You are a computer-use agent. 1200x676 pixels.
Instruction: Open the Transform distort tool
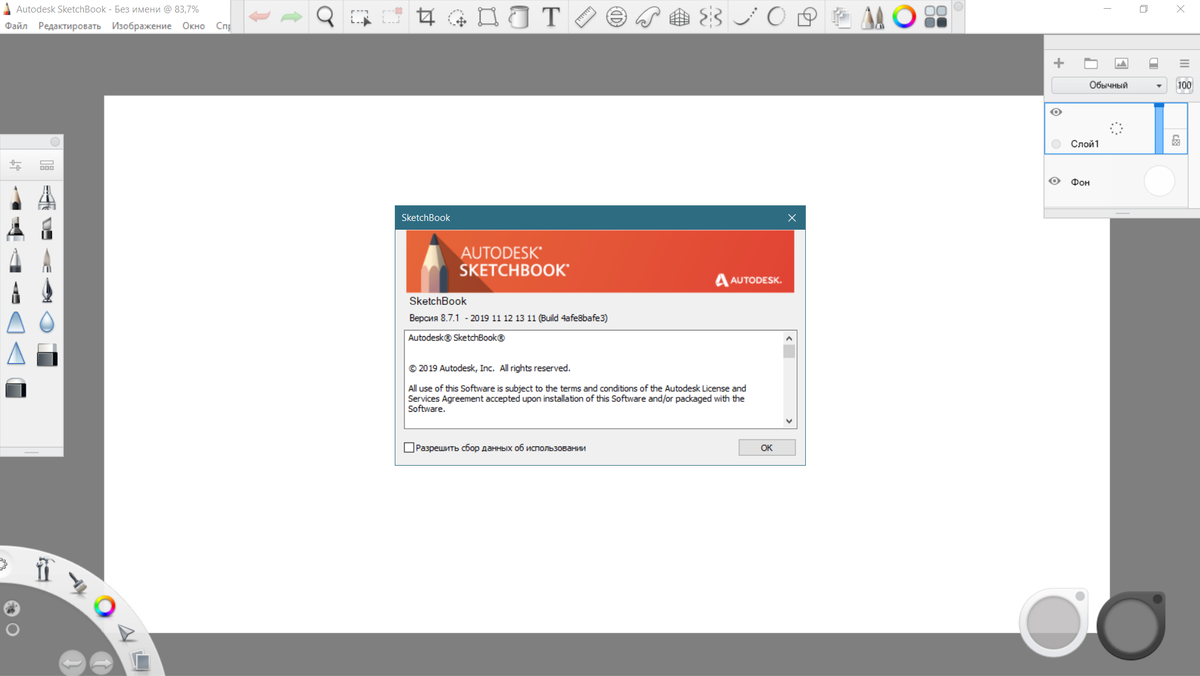[x=488, y=17]
